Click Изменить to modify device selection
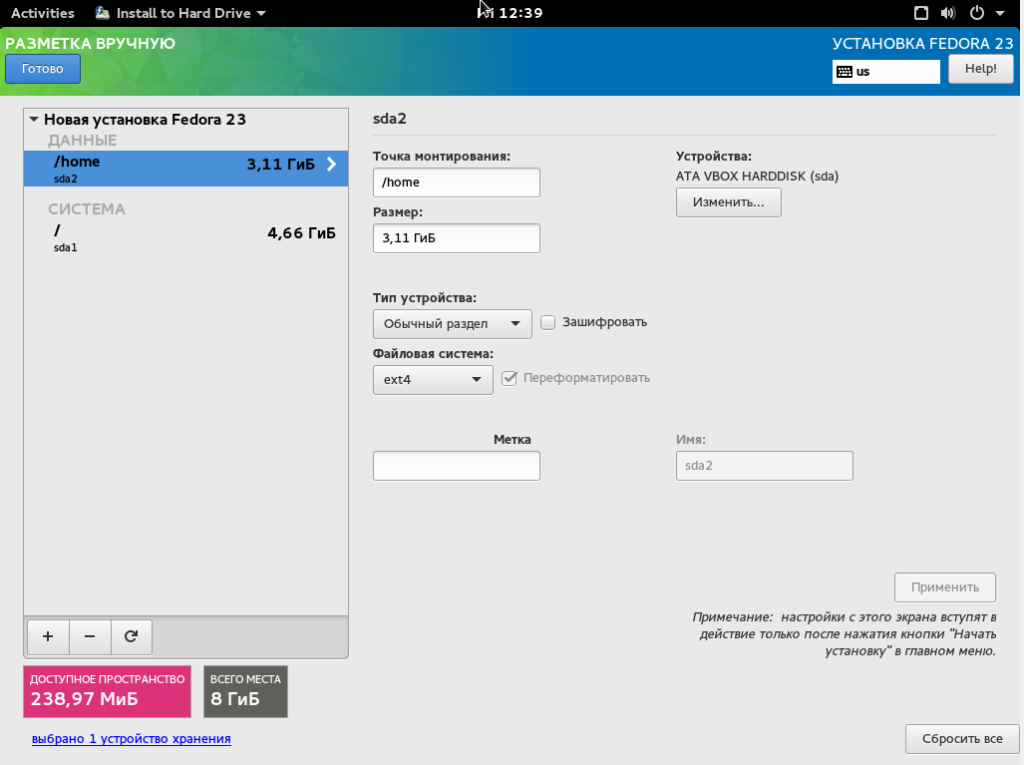Image resolution: width=1024 pixels, height=765 pixels. point(728,202)
